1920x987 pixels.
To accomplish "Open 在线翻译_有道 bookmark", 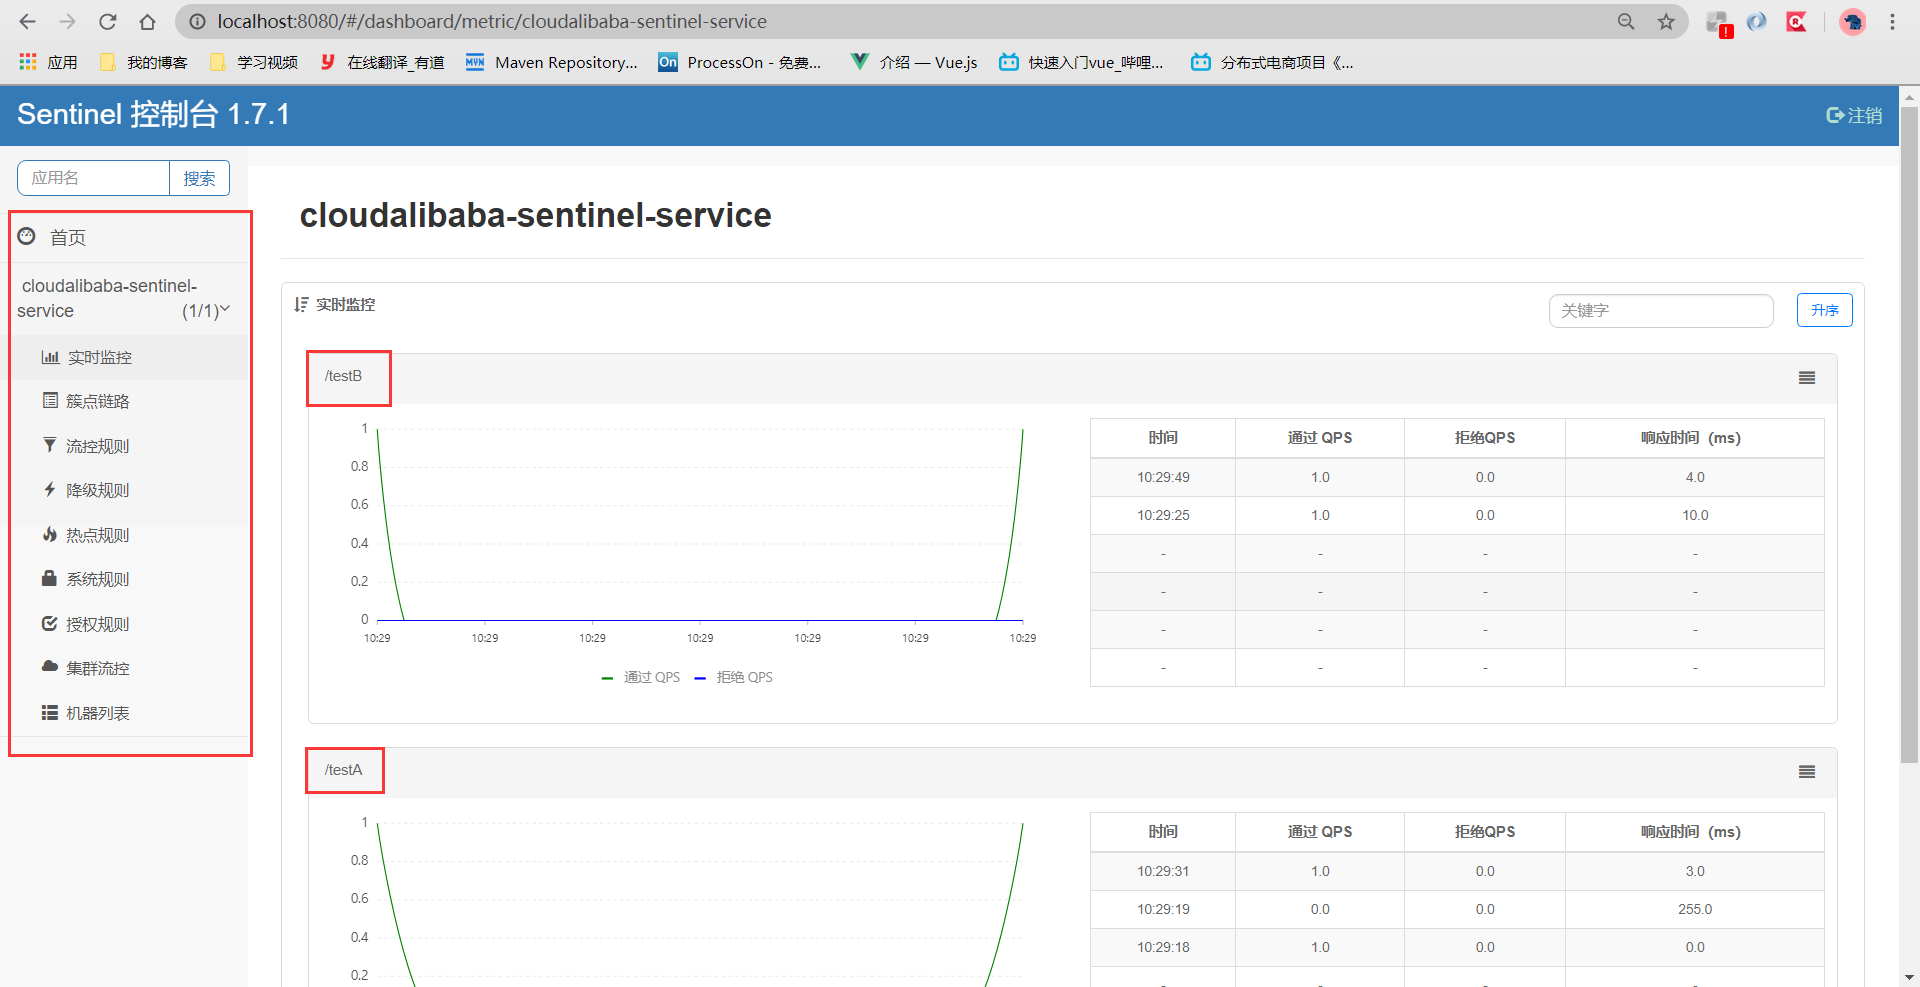I will coord(382,62).
